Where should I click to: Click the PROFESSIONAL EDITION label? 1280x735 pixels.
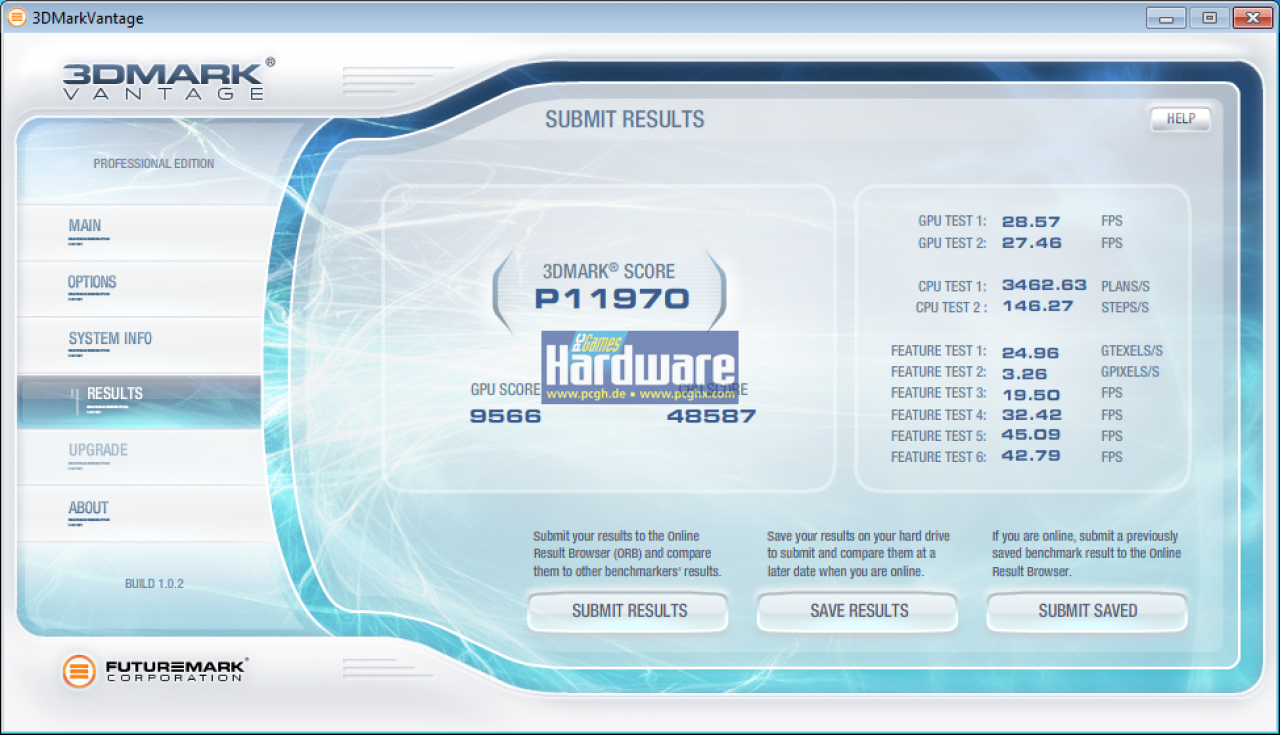pyautogui.click(x=154, y=164)
